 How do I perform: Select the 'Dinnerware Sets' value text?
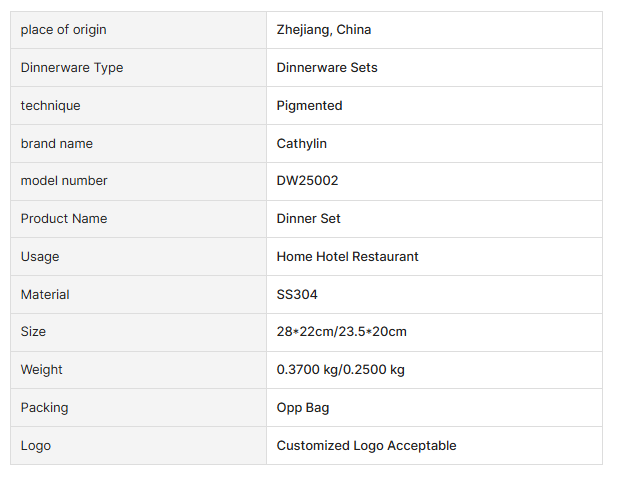pos(327,68)
